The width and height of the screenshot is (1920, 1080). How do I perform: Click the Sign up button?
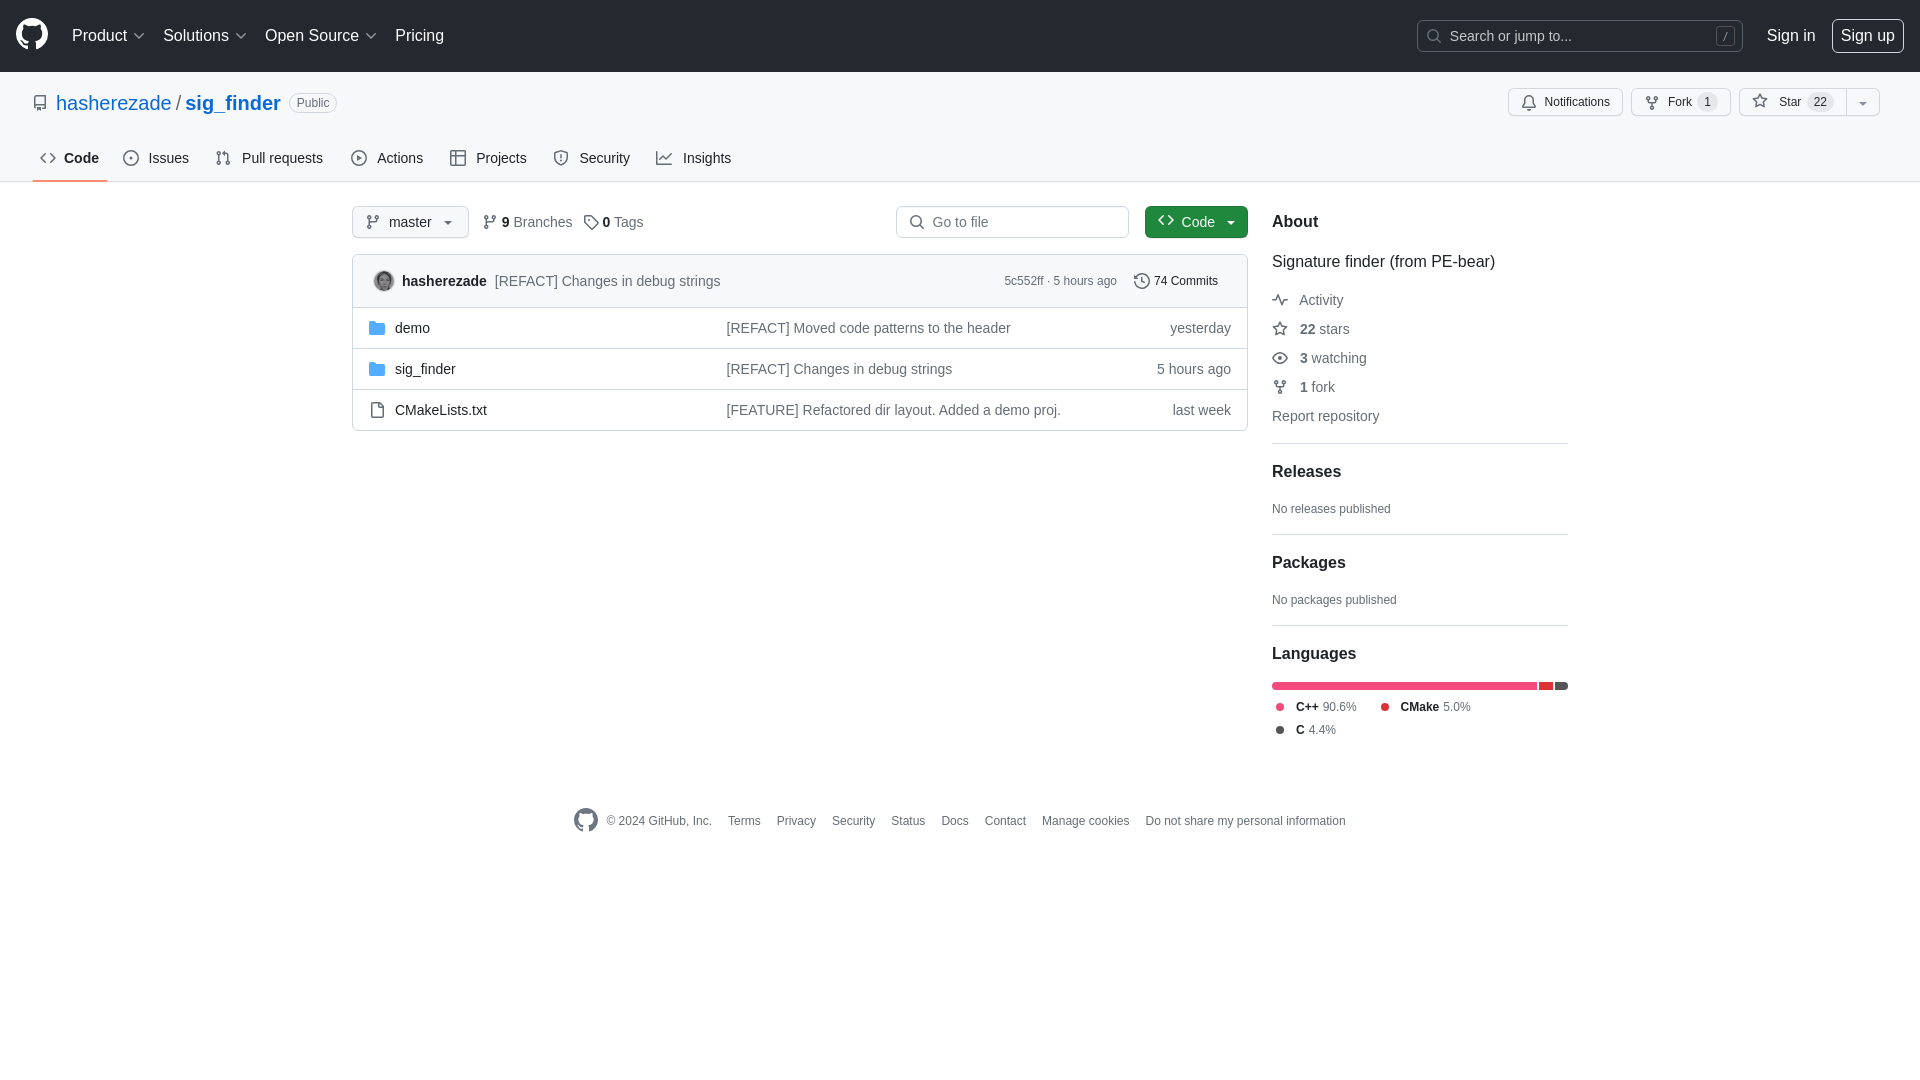tap(1868, 36)
